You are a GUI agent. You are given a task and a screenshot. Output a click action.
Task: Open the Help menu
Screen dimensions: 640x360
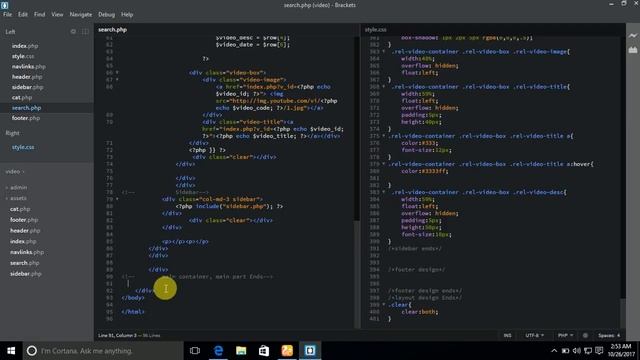click(x=127, y=14)
